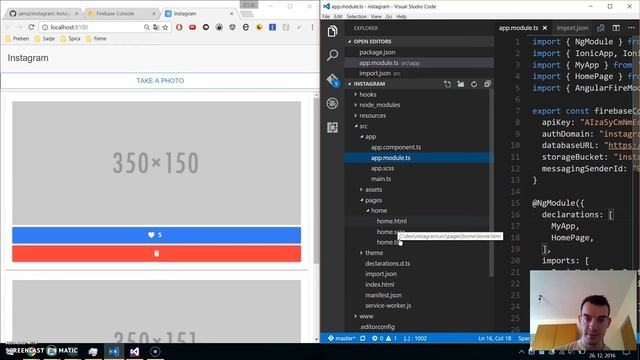Open the Help menu in VS Code
Viewport: 640px width, 360px height.
click(401, 17)
